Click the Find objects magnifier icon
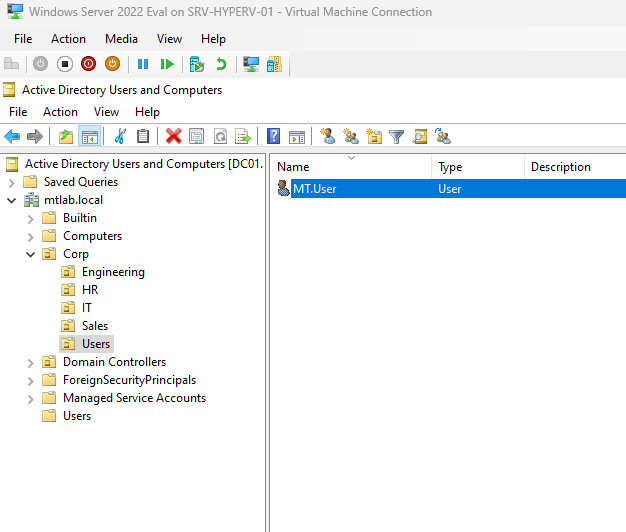 click(420, 136)
